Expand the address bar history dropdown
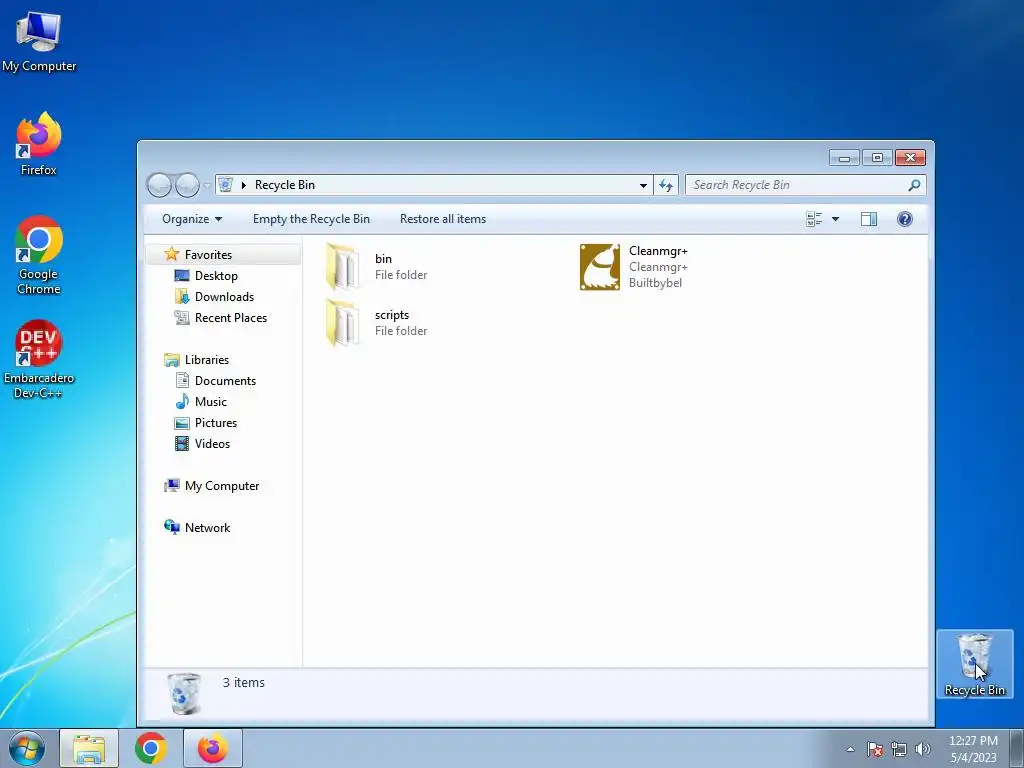The height and width of the screenshot is (768, 1024). point(643,185)
